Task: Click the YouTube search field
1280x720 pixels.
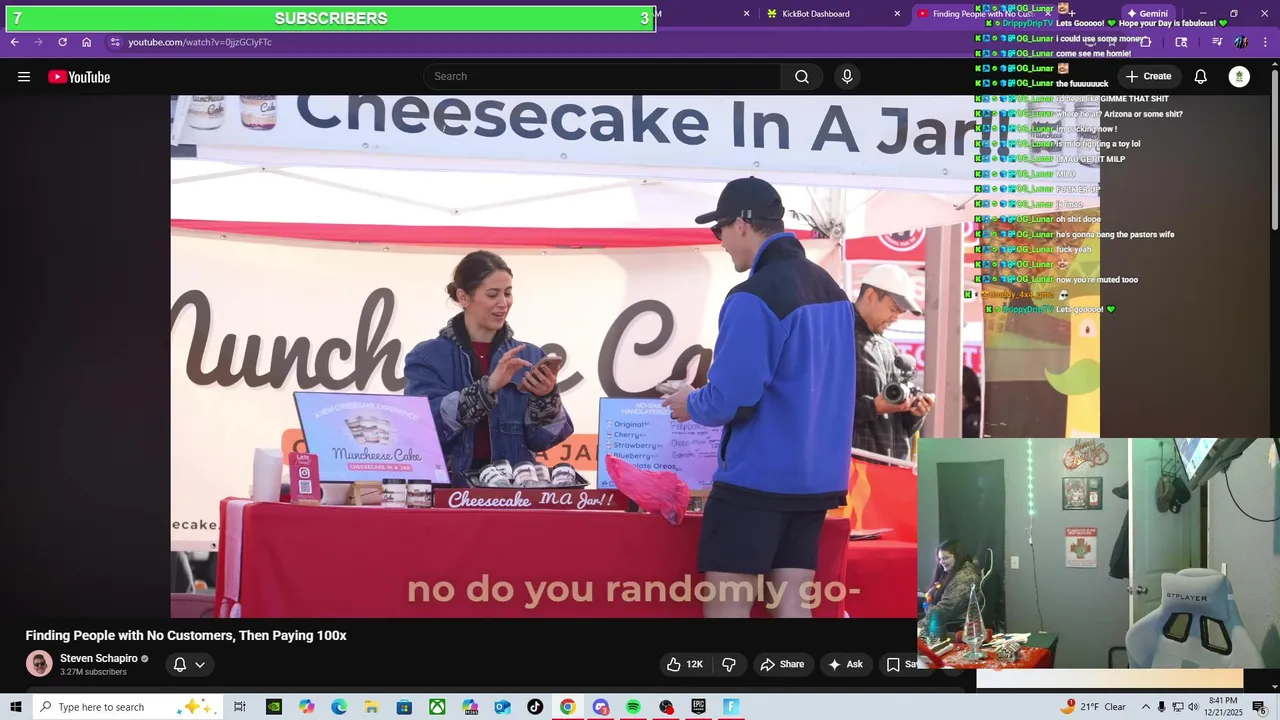Action: coord(603,77)
